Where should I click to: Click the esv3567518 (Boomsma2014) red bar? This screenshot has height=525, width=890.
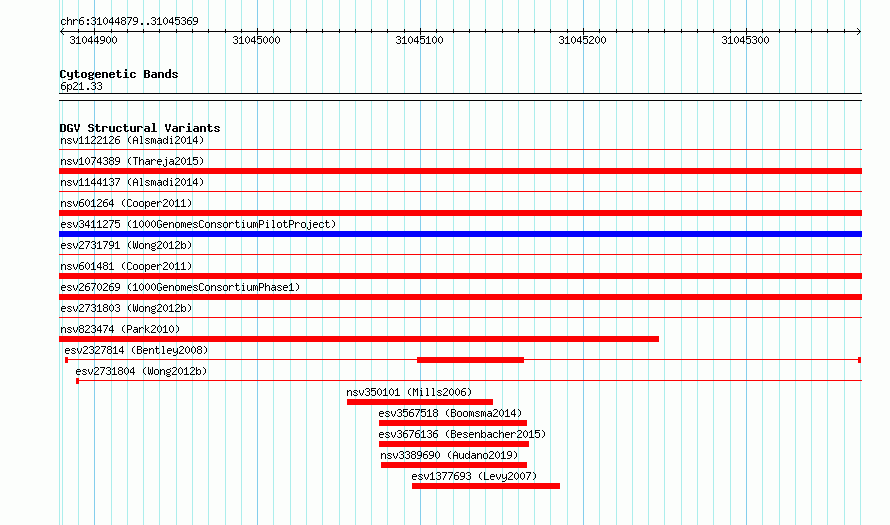[453, 423]
